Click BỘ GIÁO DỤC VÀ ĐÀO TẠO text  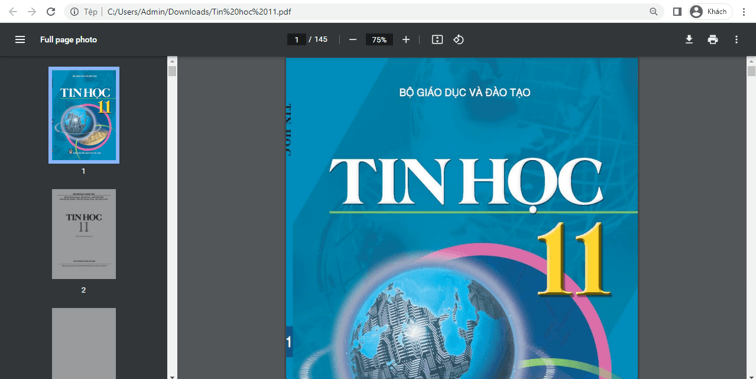click(x=465, y=93)
